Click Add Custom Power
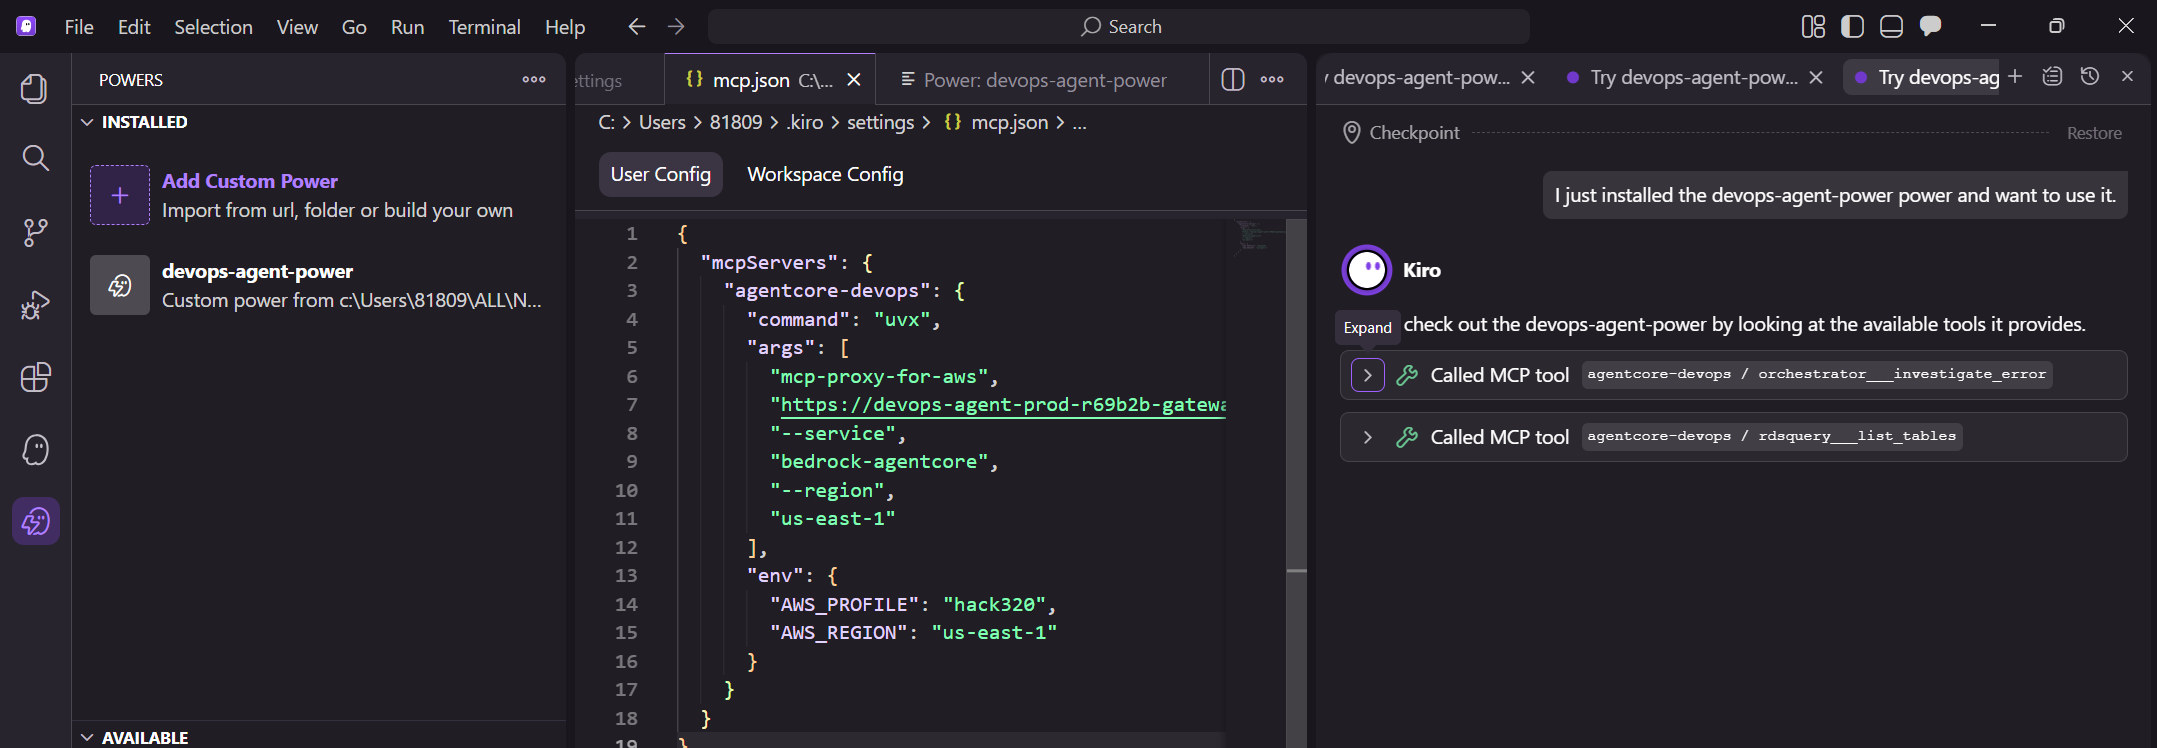 tap(249, 181)
